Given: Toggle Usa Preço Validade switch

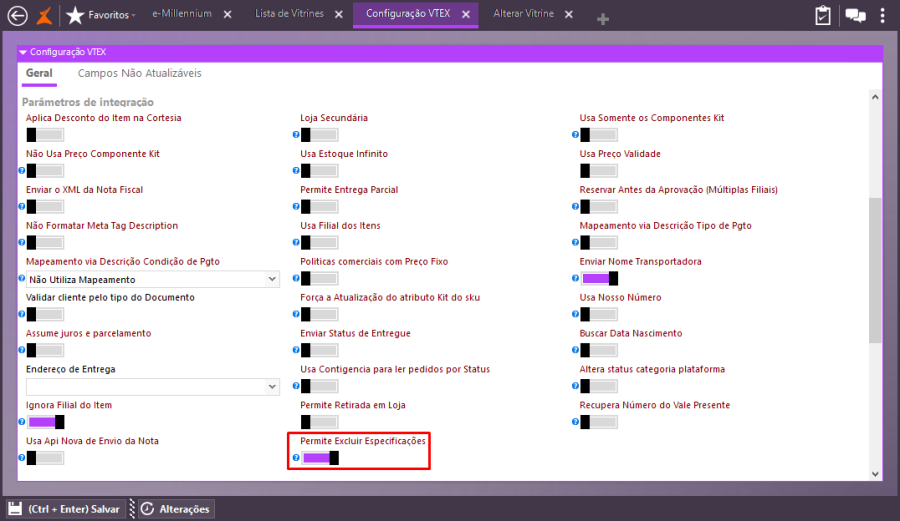Looking at the screenshot, I should (x=599, y=170).
